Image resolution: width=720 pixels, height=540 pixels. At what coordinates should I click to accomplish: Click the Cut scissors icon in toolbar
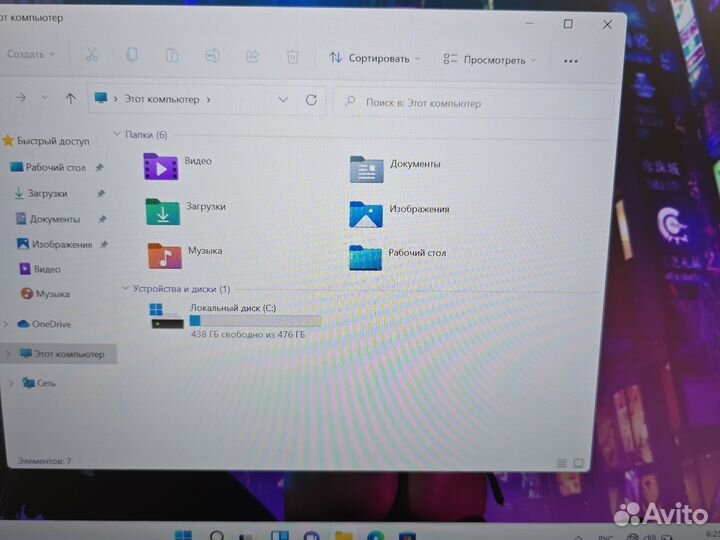[x=91, y=55]
